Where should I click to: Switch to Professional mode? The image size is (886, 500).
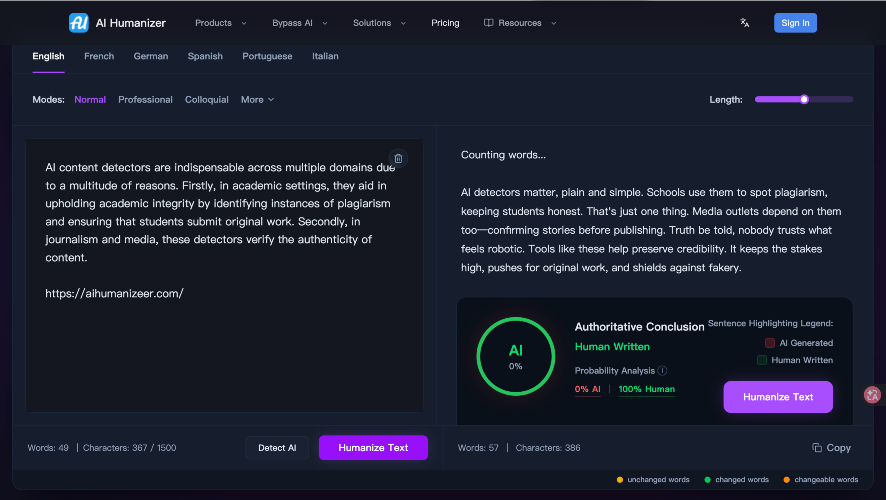point(145,100)
